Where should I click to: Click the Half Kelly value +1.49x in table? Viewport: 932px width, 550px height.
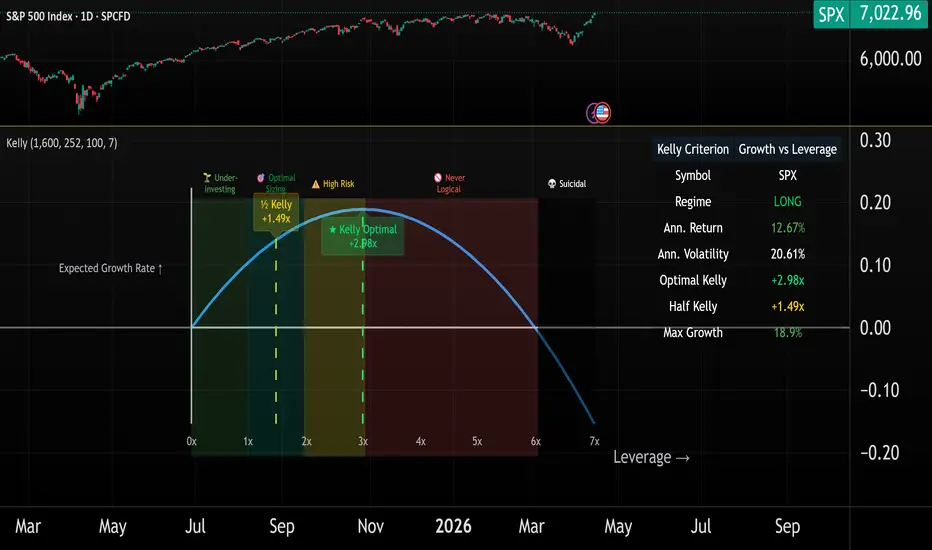click(788, 306)
